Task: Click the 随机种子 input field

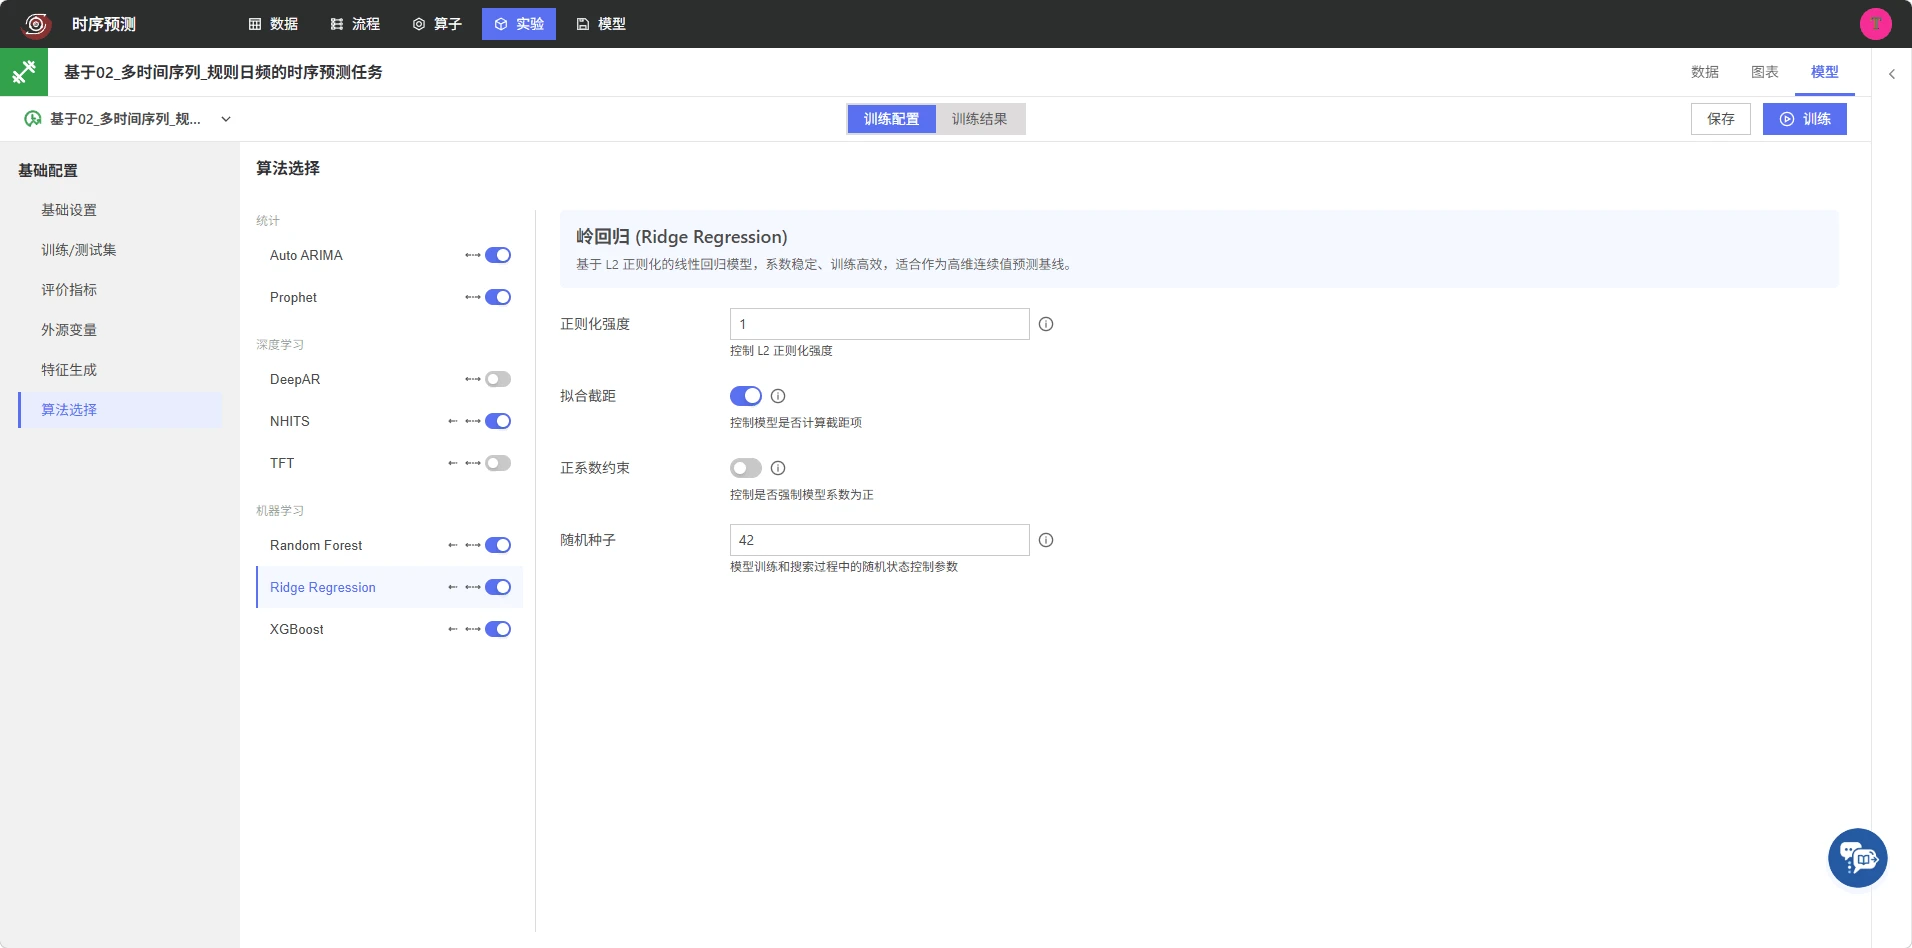Action: 880,540
